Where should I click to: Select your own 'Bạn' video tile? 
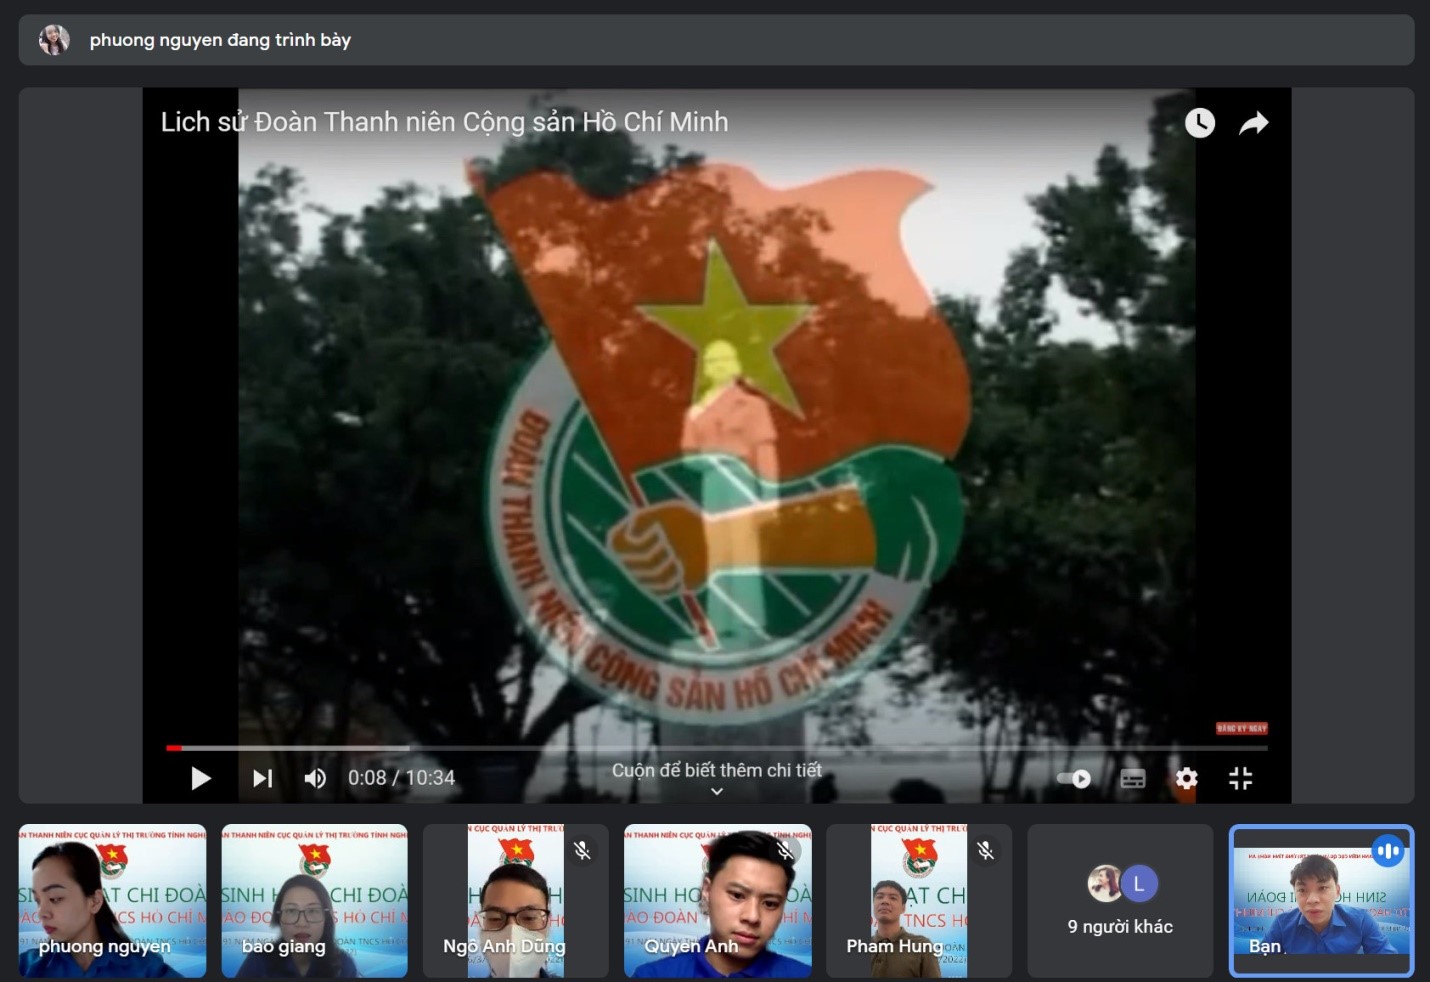(x=1321, y=901)
